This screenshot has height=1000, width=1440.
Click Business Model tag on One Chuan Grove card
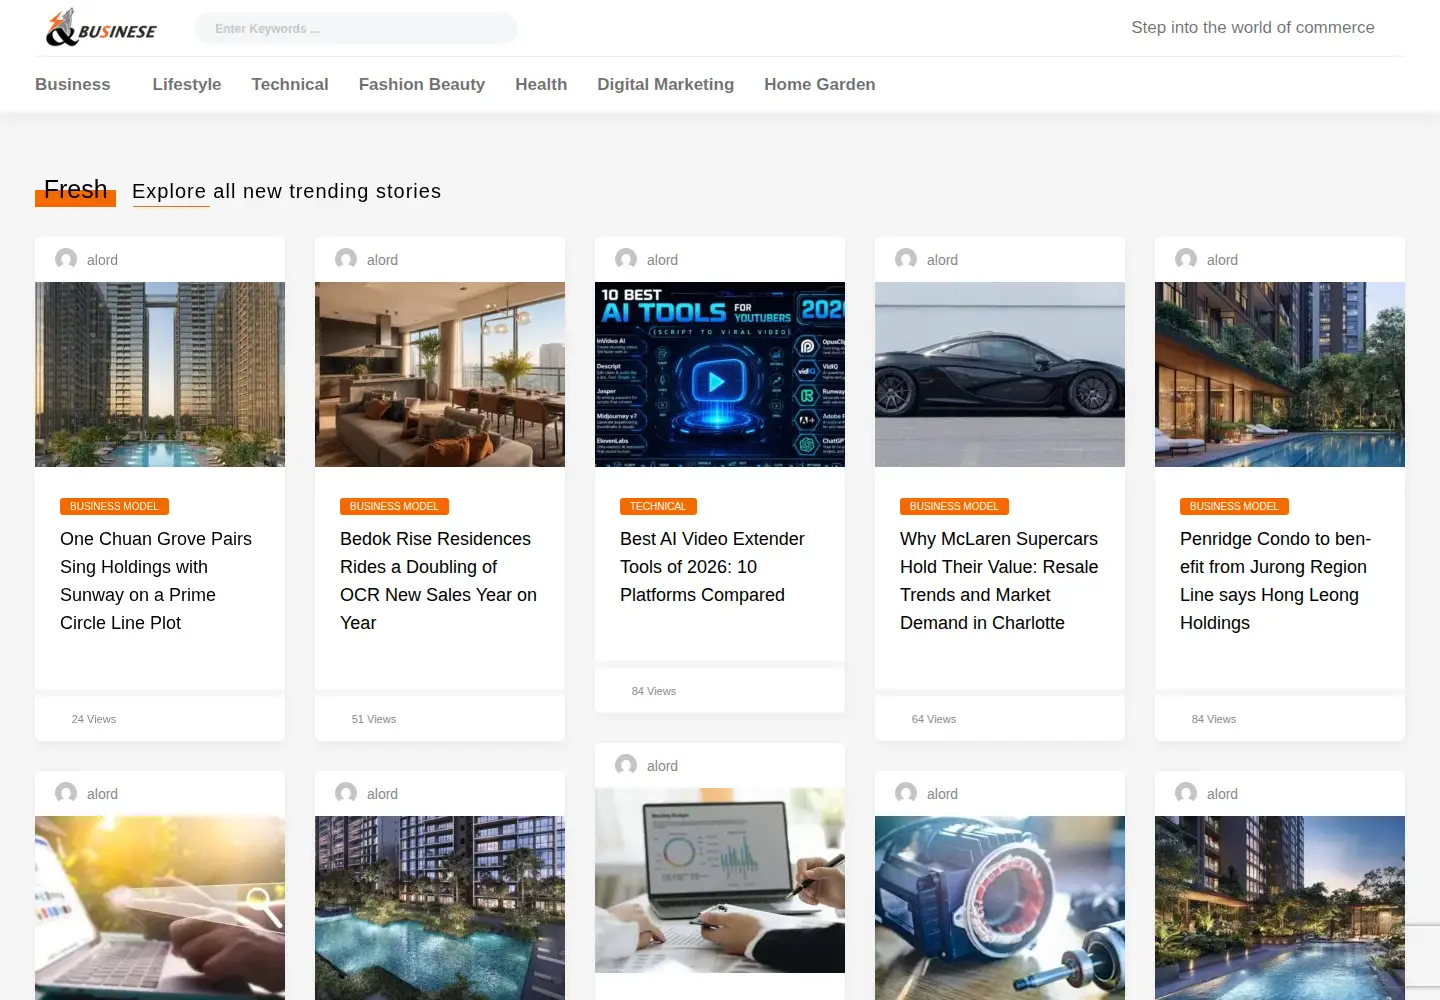[114, 506]
